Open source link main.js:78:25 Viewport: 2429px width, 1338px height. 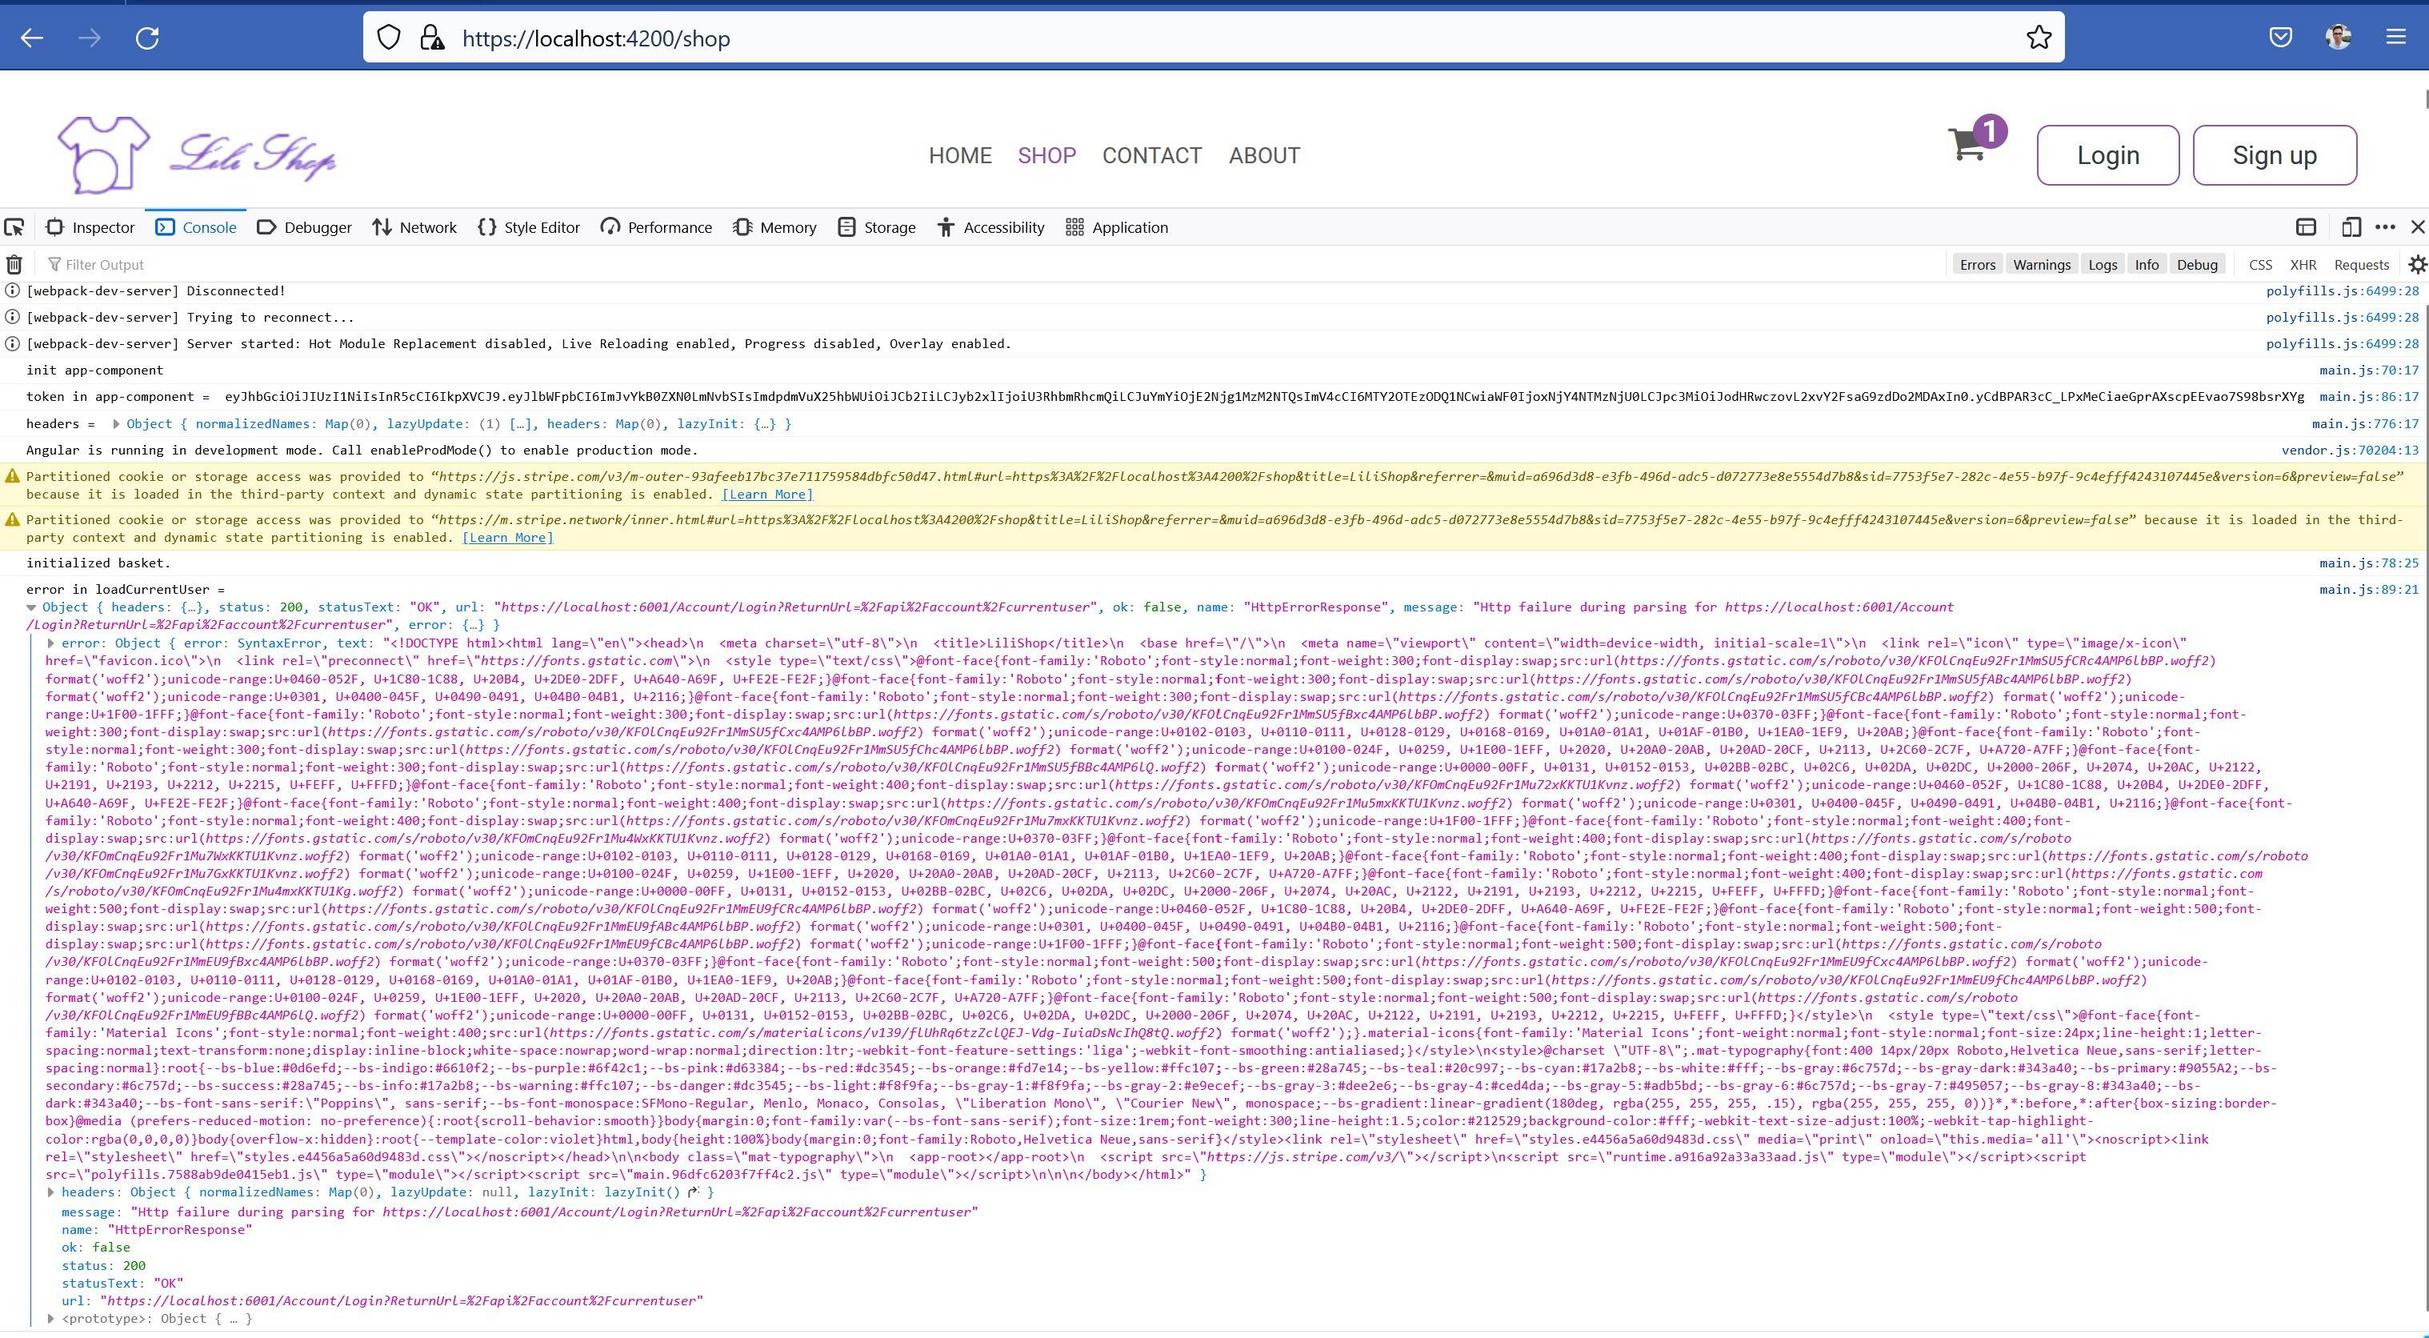(x=2369, y=563)
